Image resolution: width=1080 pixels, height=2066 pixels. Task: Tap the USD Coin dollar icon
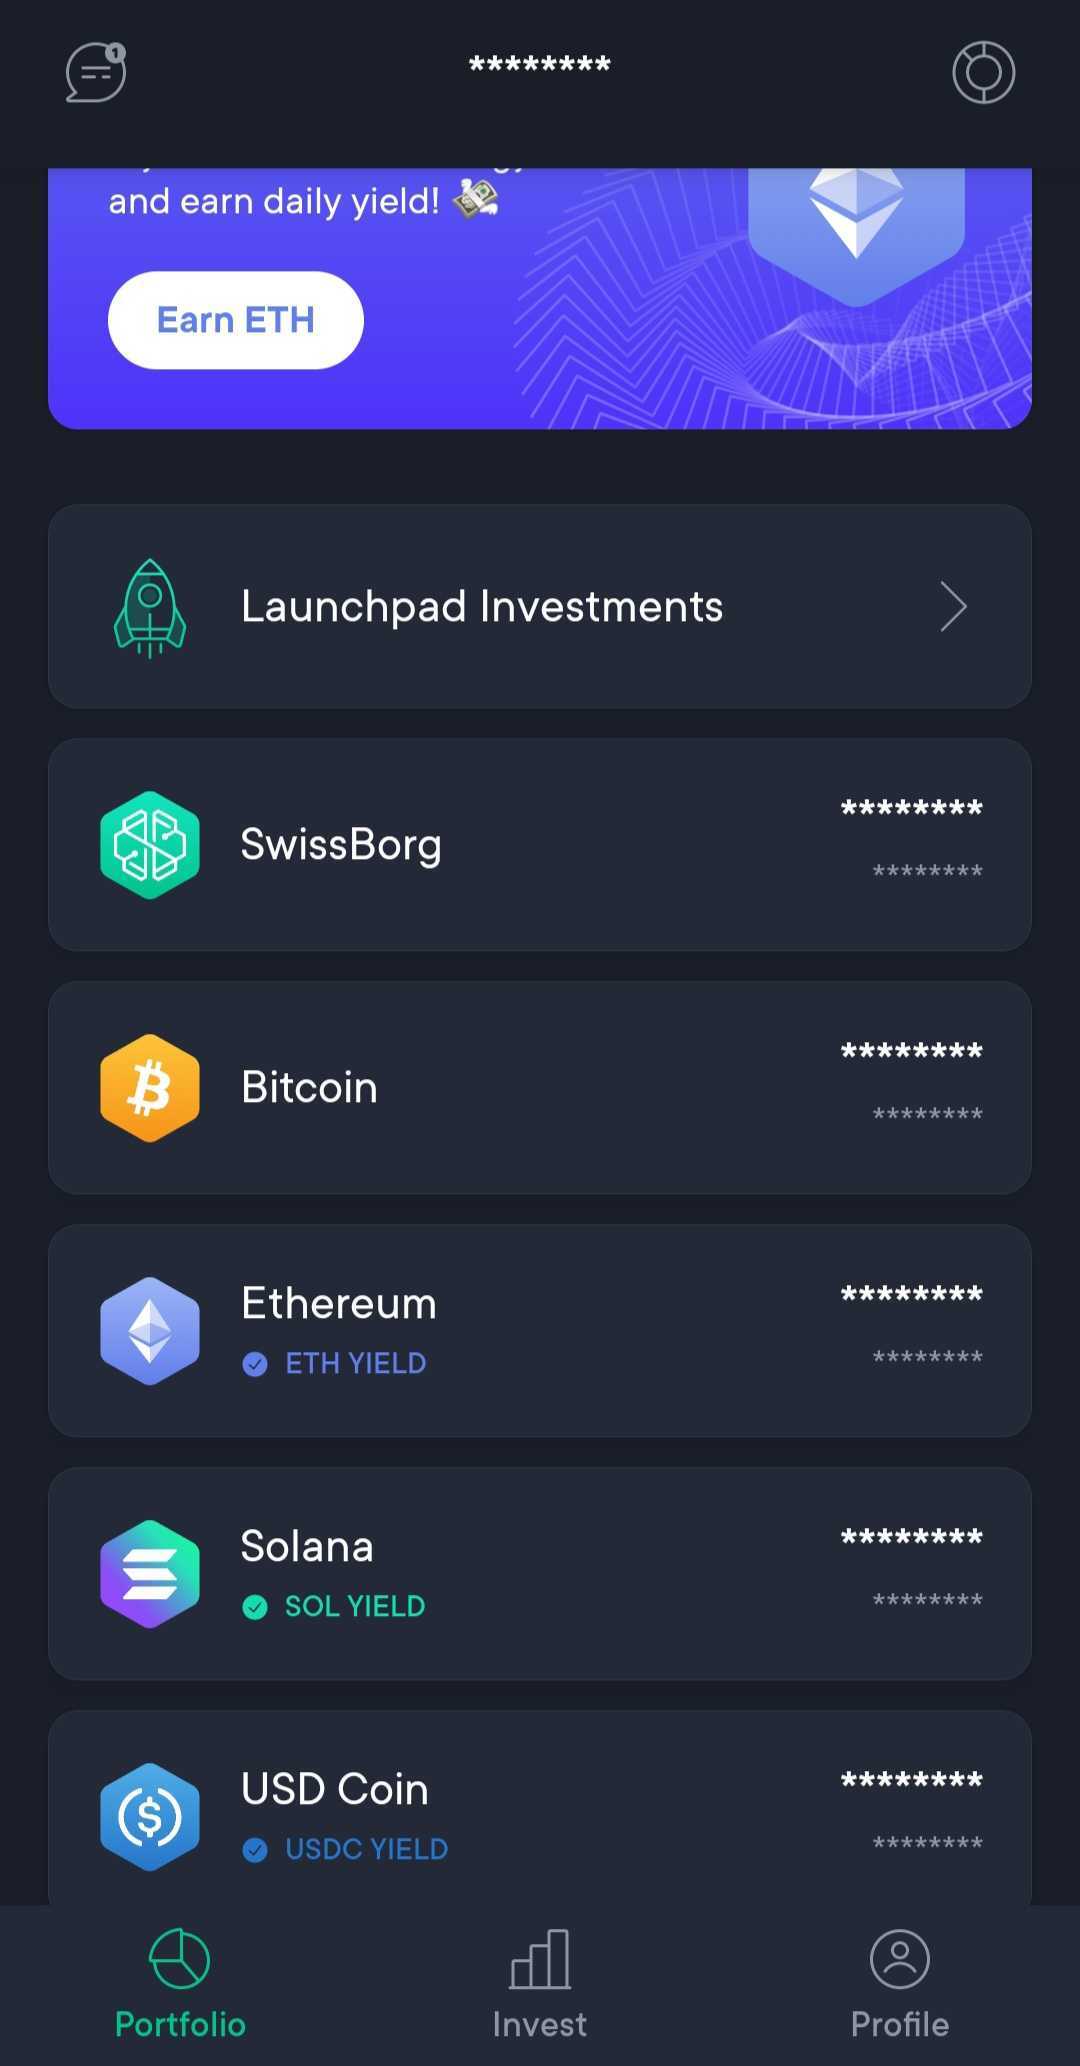coord(150,1817)
